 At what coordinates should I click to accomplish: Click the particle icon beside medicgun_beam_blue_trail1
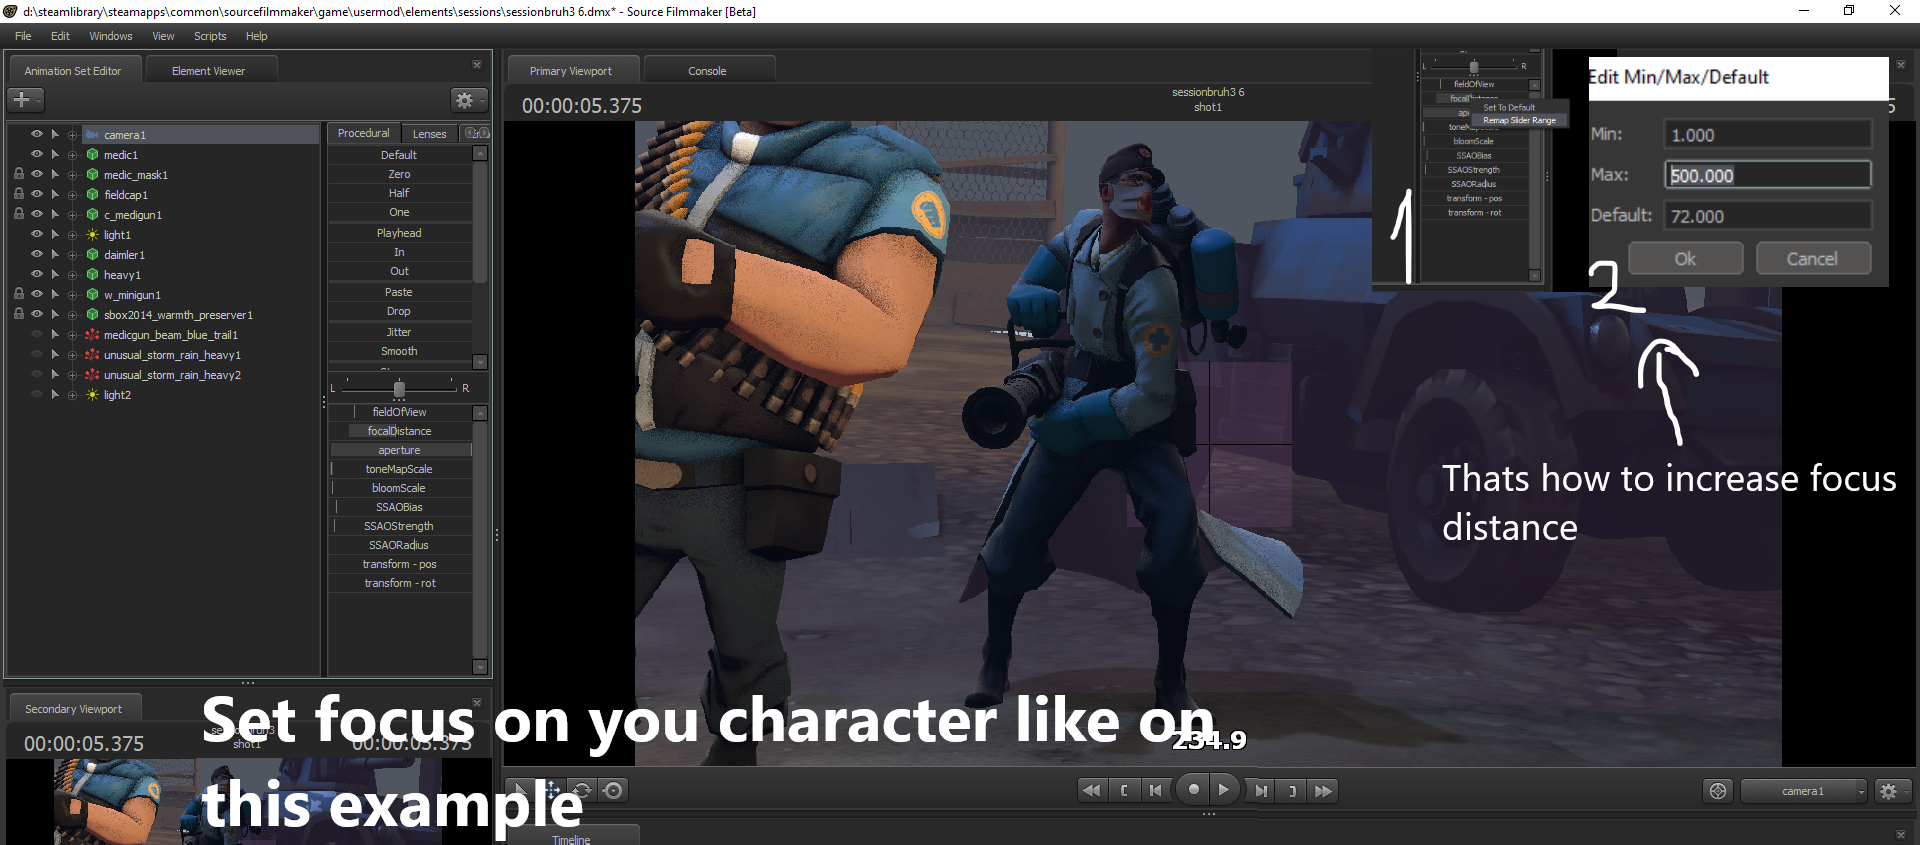tap(93, 335)
